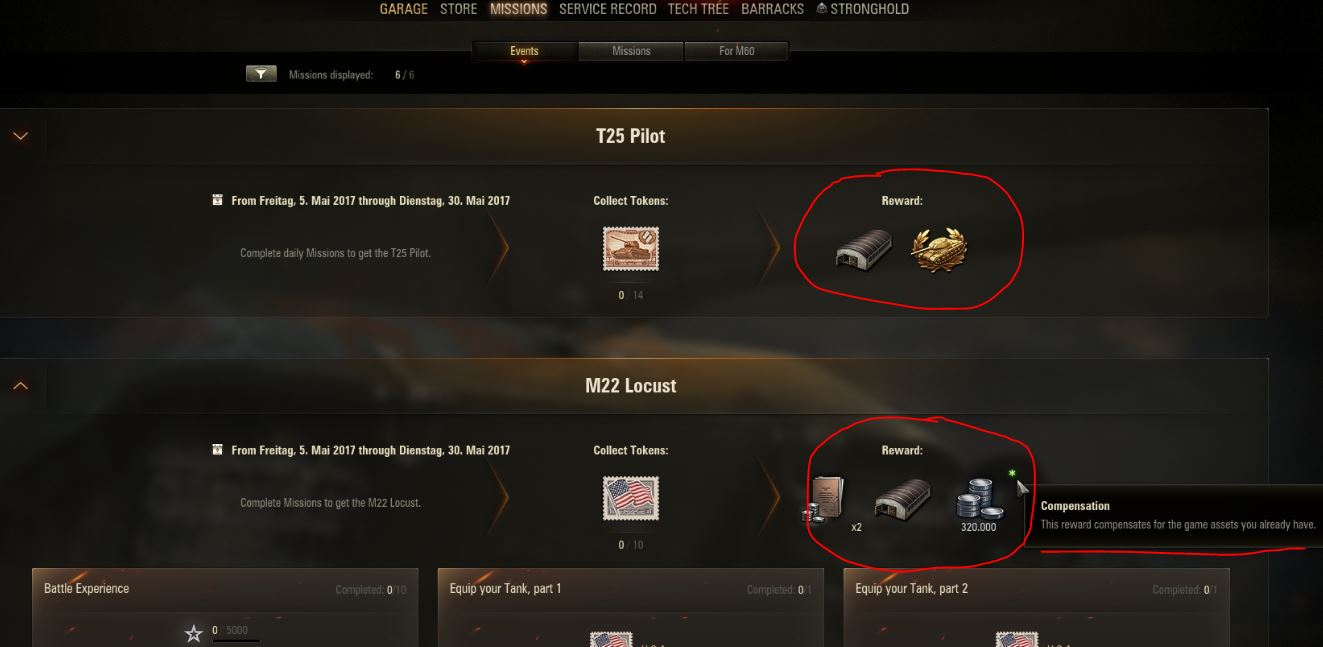Click the T25 Pilot tank token stamp
The width and height of the screenshot is (1323, 647).
coord(631,249)
